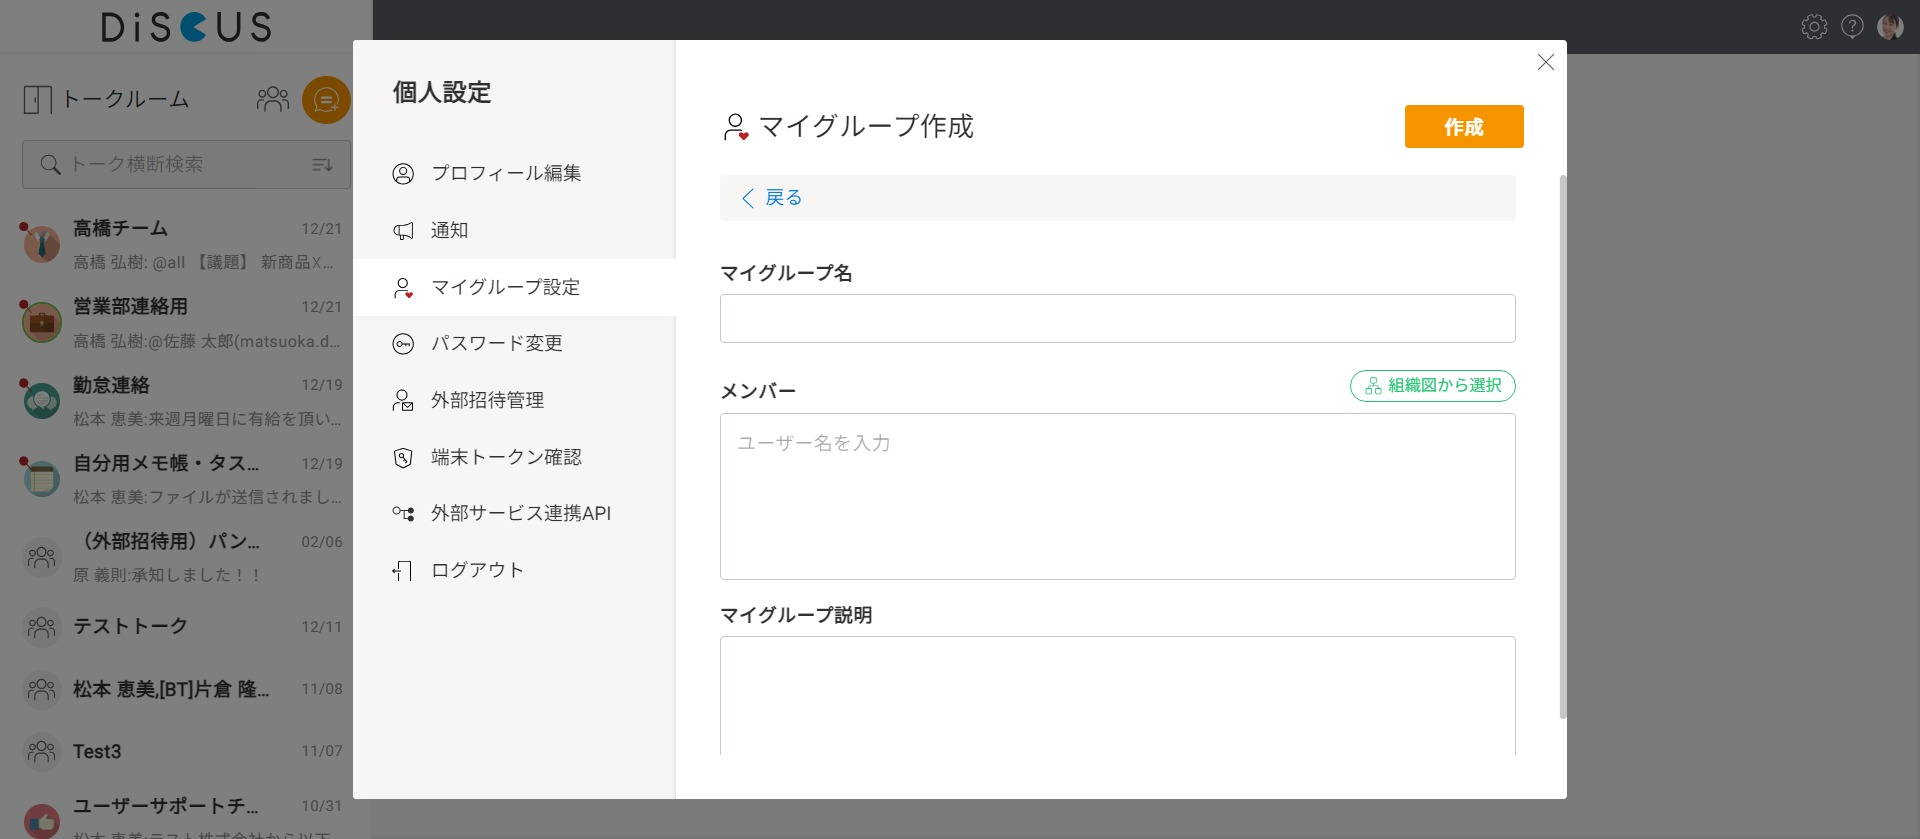
Task: Click the talk room door icon
Action: (x=37, y=99)
